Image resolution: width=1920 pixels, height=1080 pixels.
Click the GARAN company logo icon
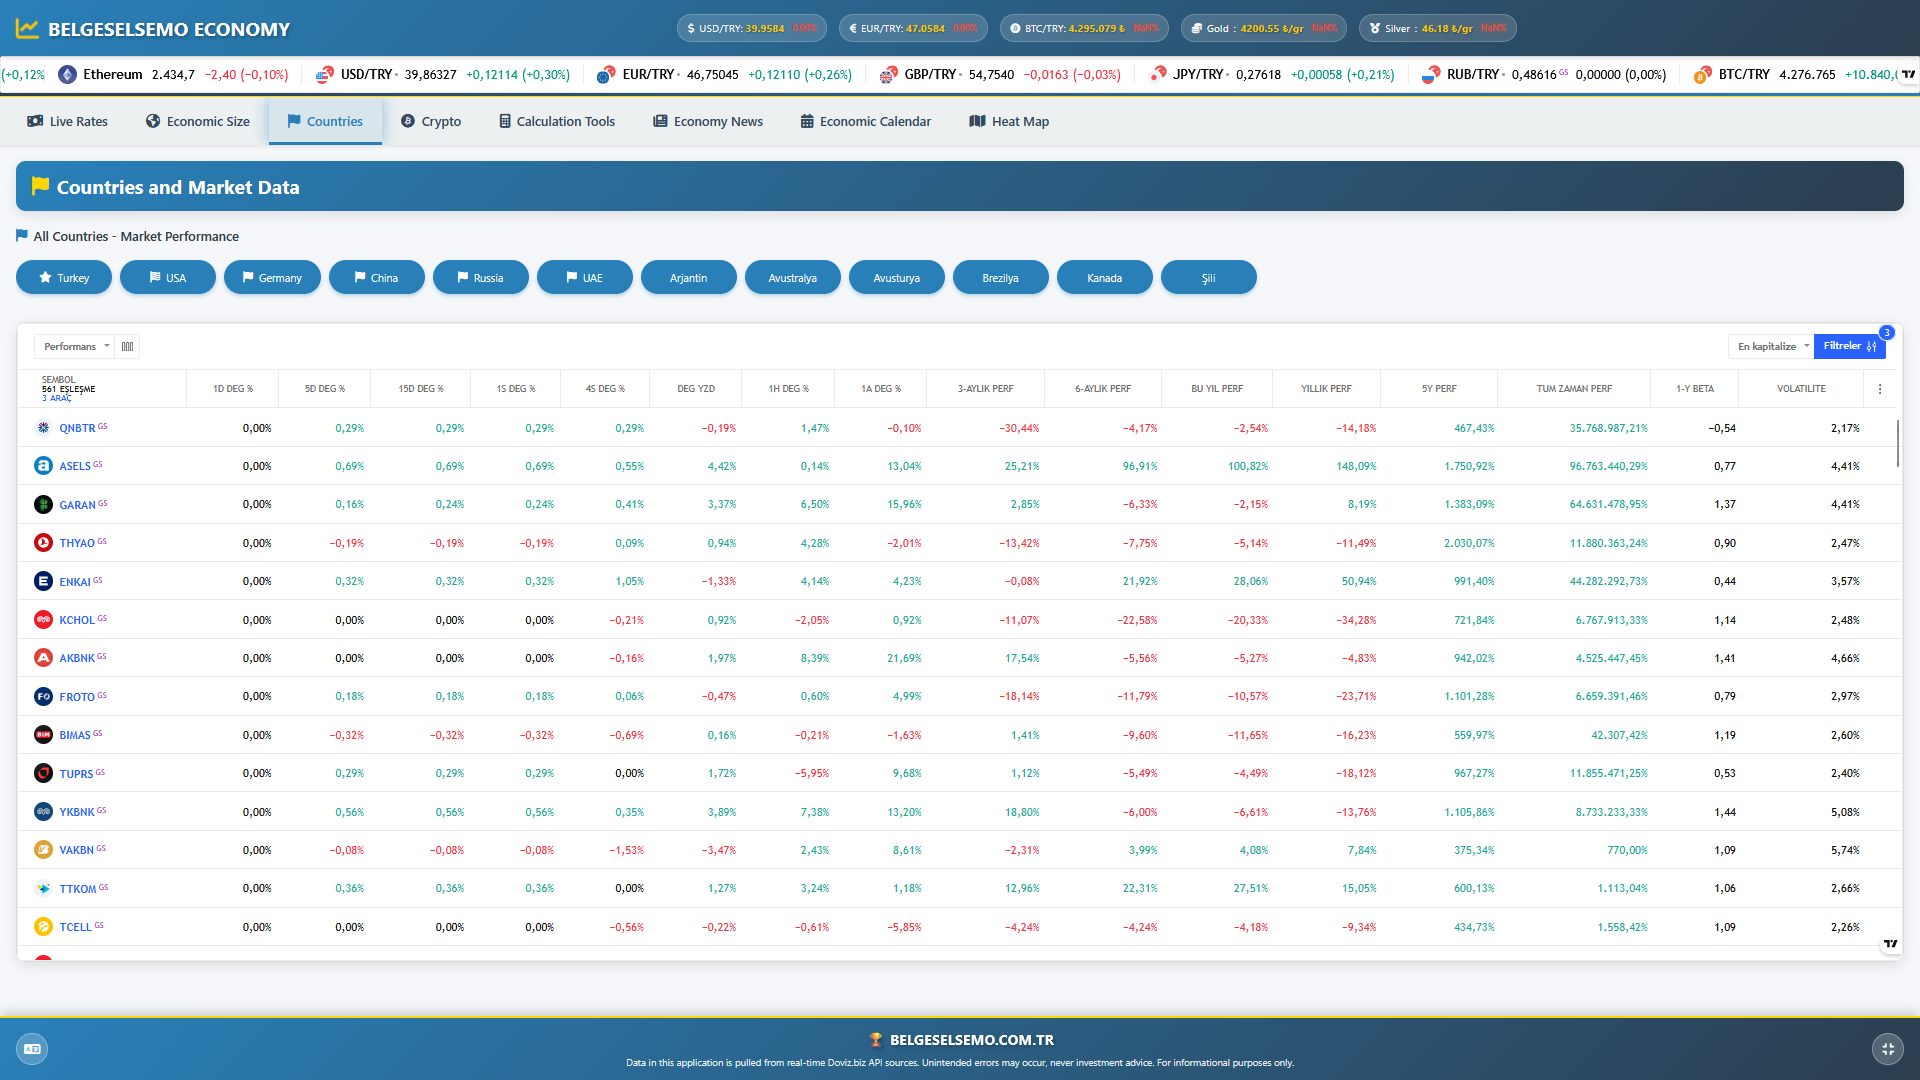[x=43, y=505]
